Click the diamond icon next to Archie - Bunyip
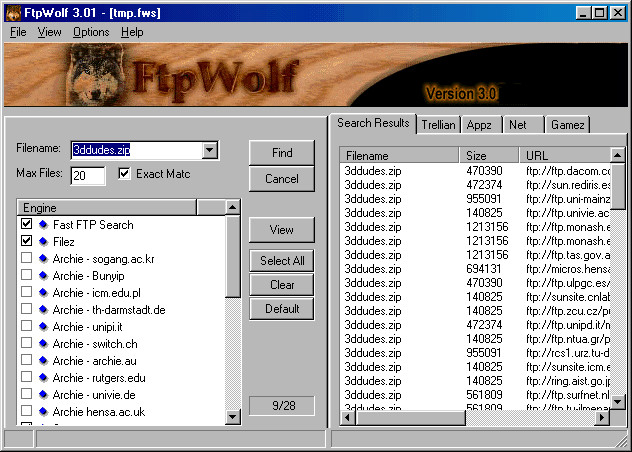 click(43, 275)
